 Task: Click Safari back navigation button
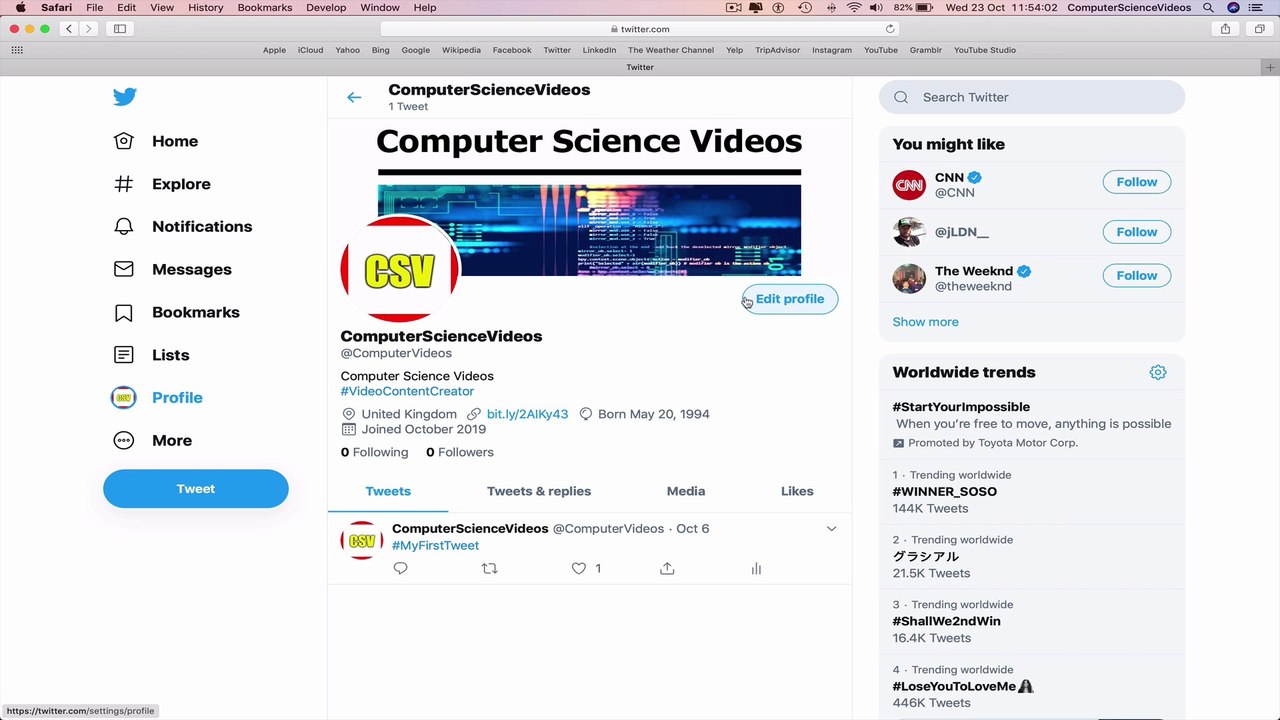(69, 29)
